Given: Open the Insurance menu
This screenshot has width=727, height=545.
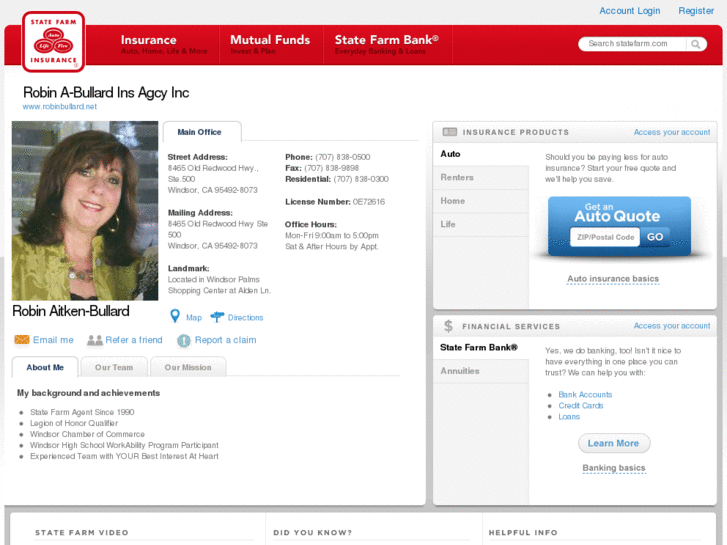Looking at the screenshot, I should [x=164, y=45].
